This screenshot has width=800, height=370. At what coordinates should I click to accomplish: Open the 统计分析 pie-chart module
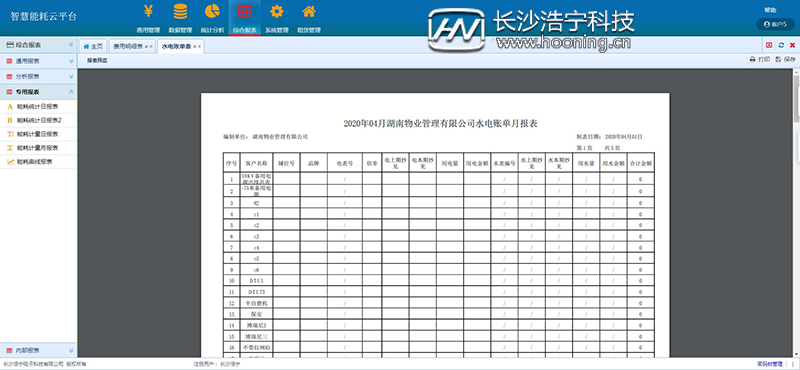click(x=212, y=18)
